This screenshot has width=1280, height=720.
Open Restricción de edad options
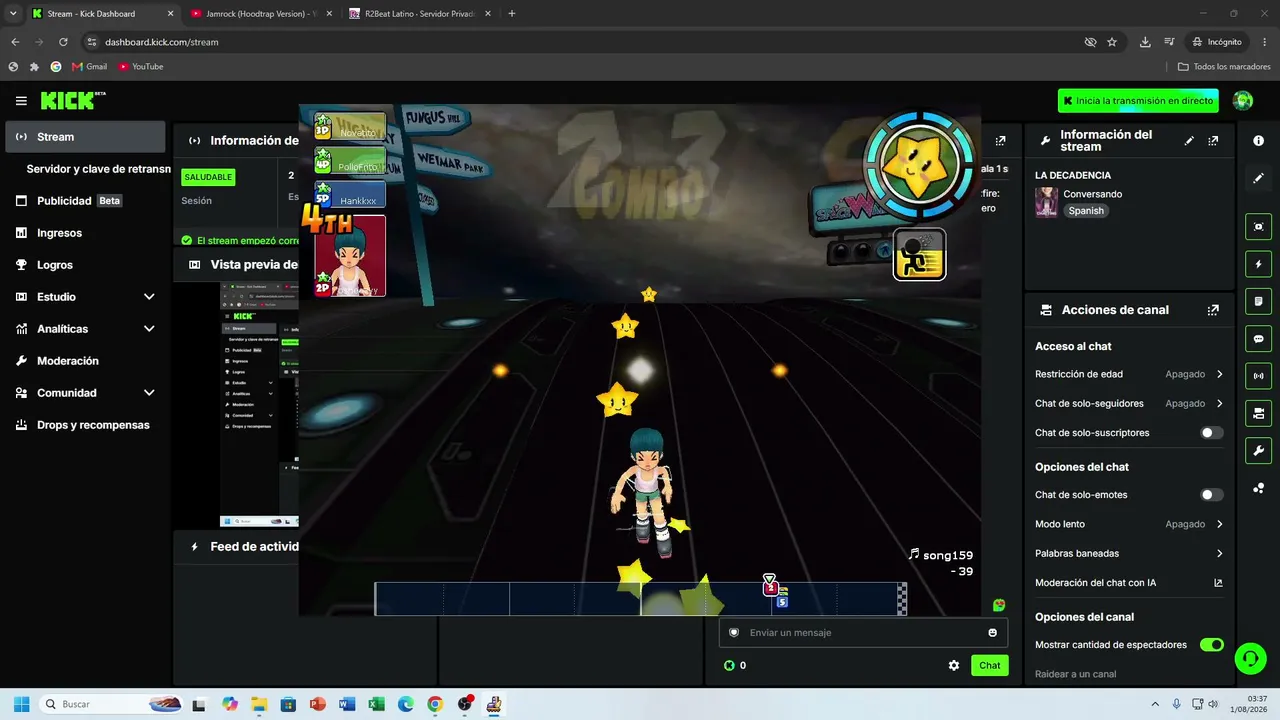coord(1129,374)
